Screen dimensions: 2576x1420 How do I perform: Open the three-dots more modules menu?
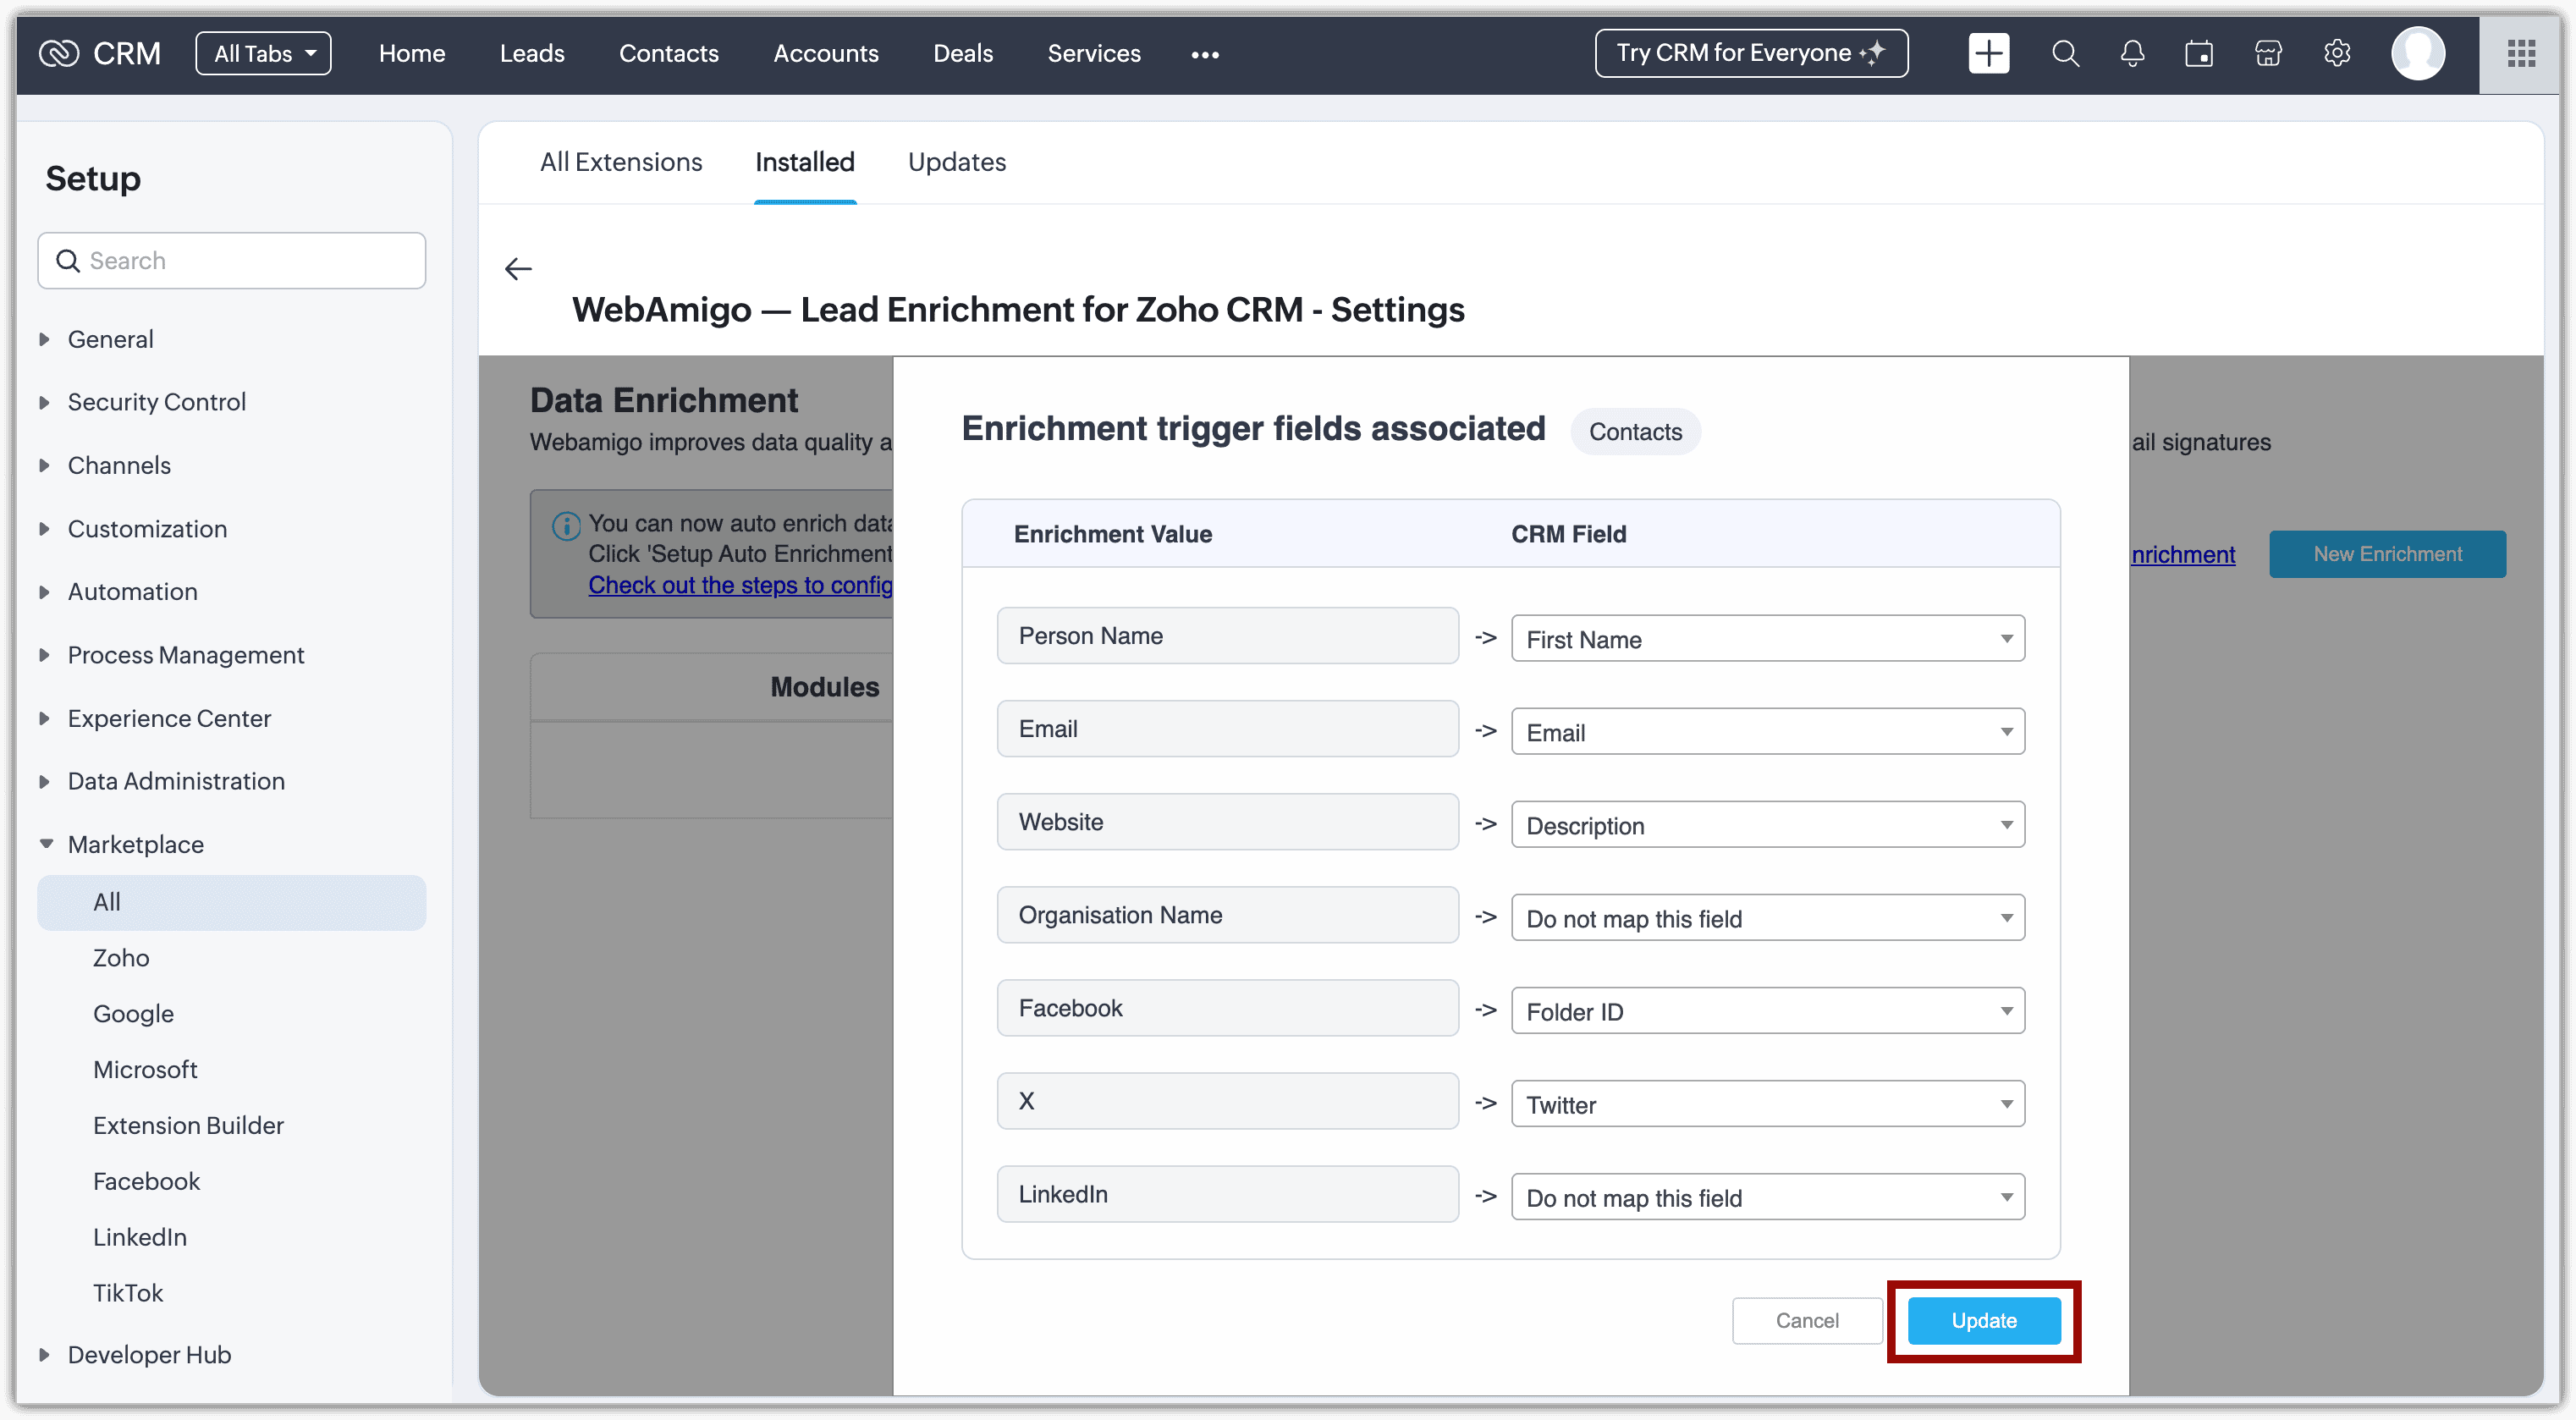1205,55
